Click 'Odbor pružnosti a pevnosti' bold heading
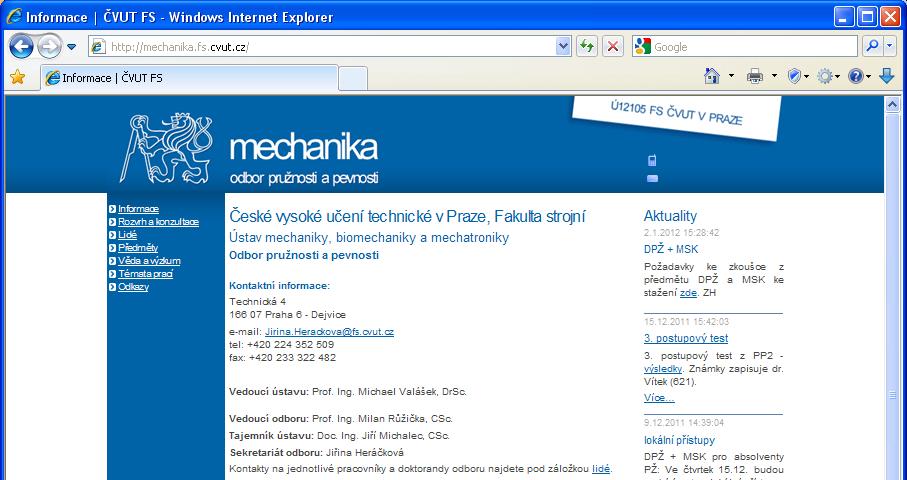907x480 pixels. (304, 255)
